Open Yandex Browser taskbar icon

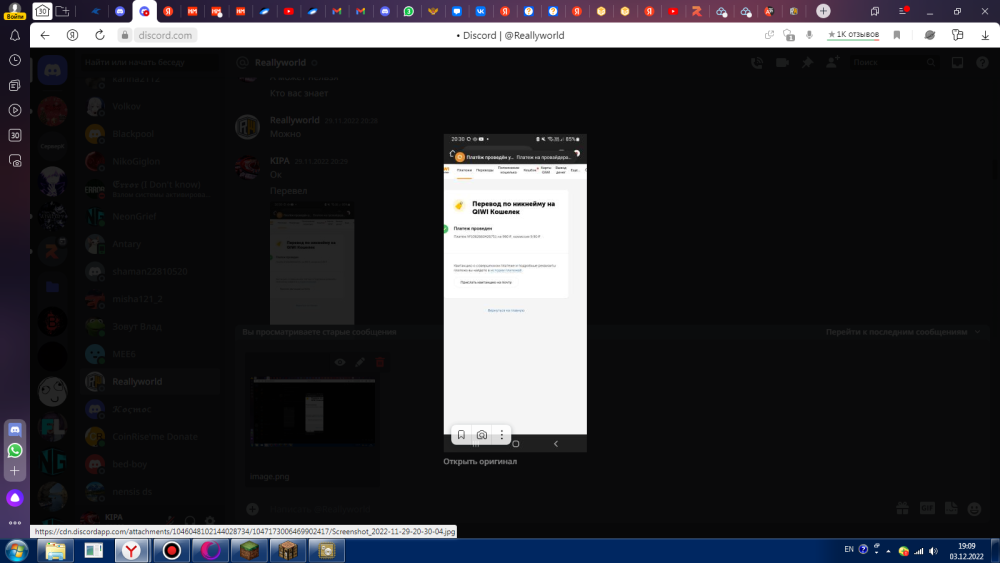click(x=131, y=551)
